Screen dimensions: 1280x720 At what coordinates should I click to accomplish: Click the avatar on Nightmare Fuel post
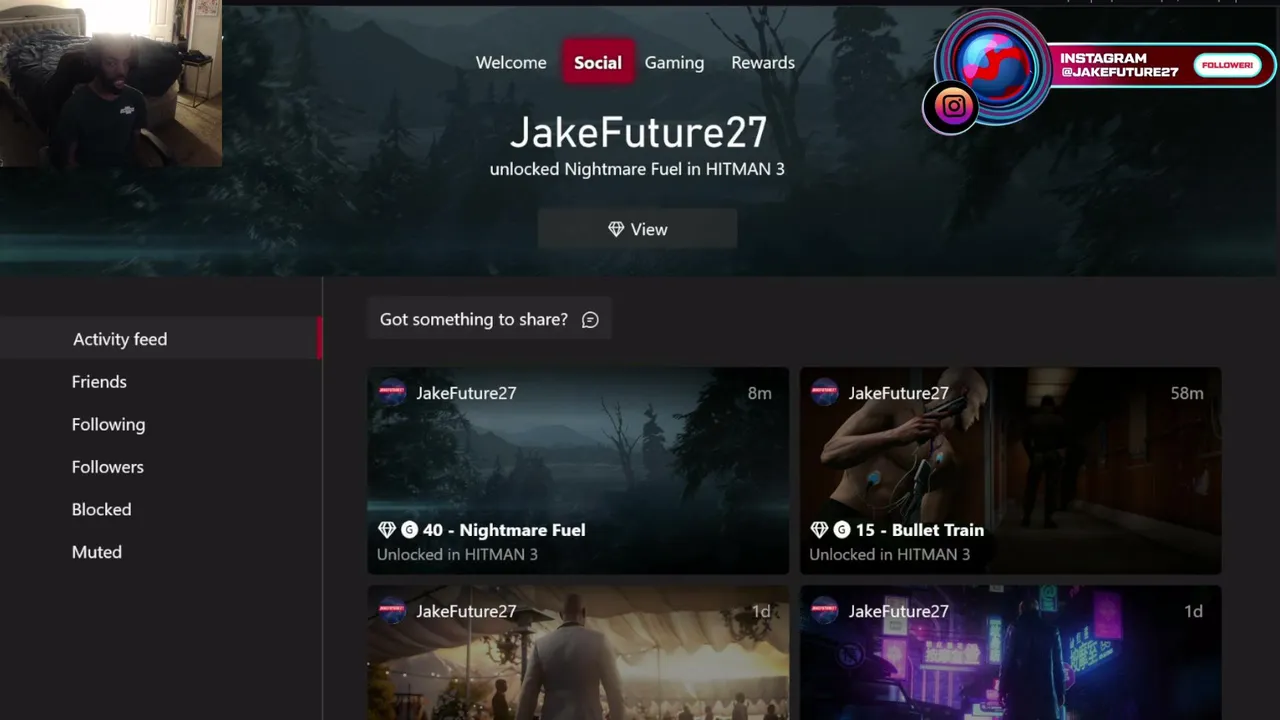[x=392, y=393]
